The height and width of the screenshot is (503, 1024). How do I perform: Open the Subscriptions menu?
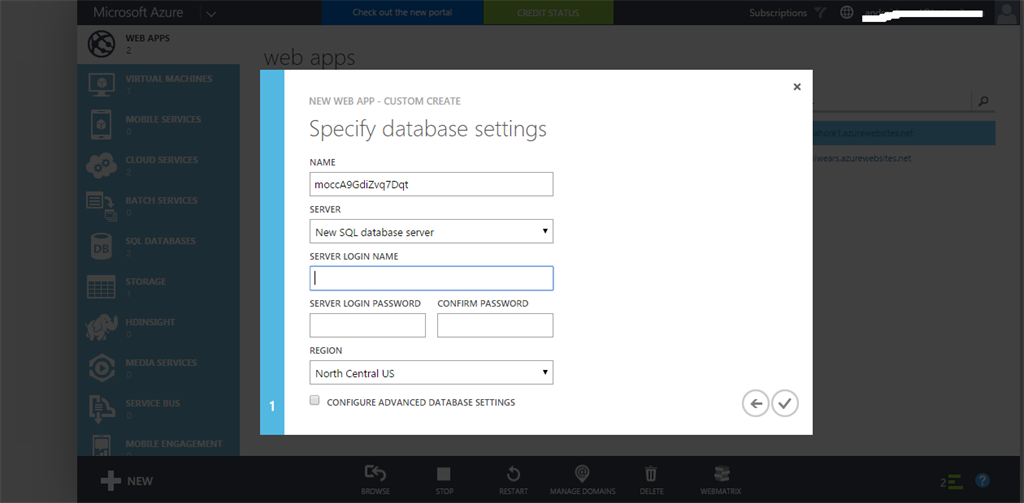(778, 12)
